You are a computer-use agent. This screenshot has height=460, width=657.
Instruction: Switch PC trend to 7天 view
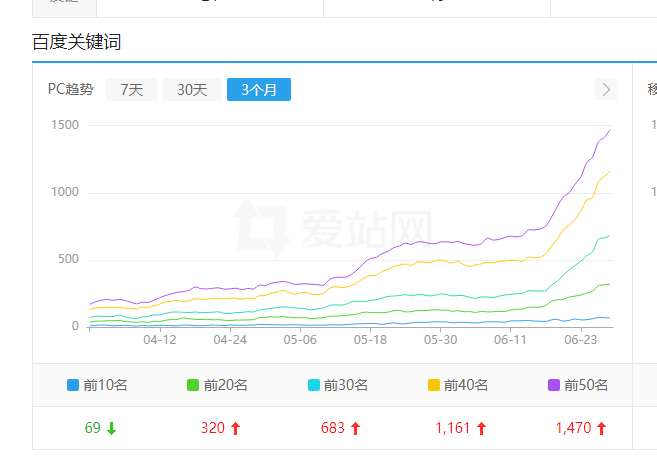pyautogui.click(x=132, y=90)
